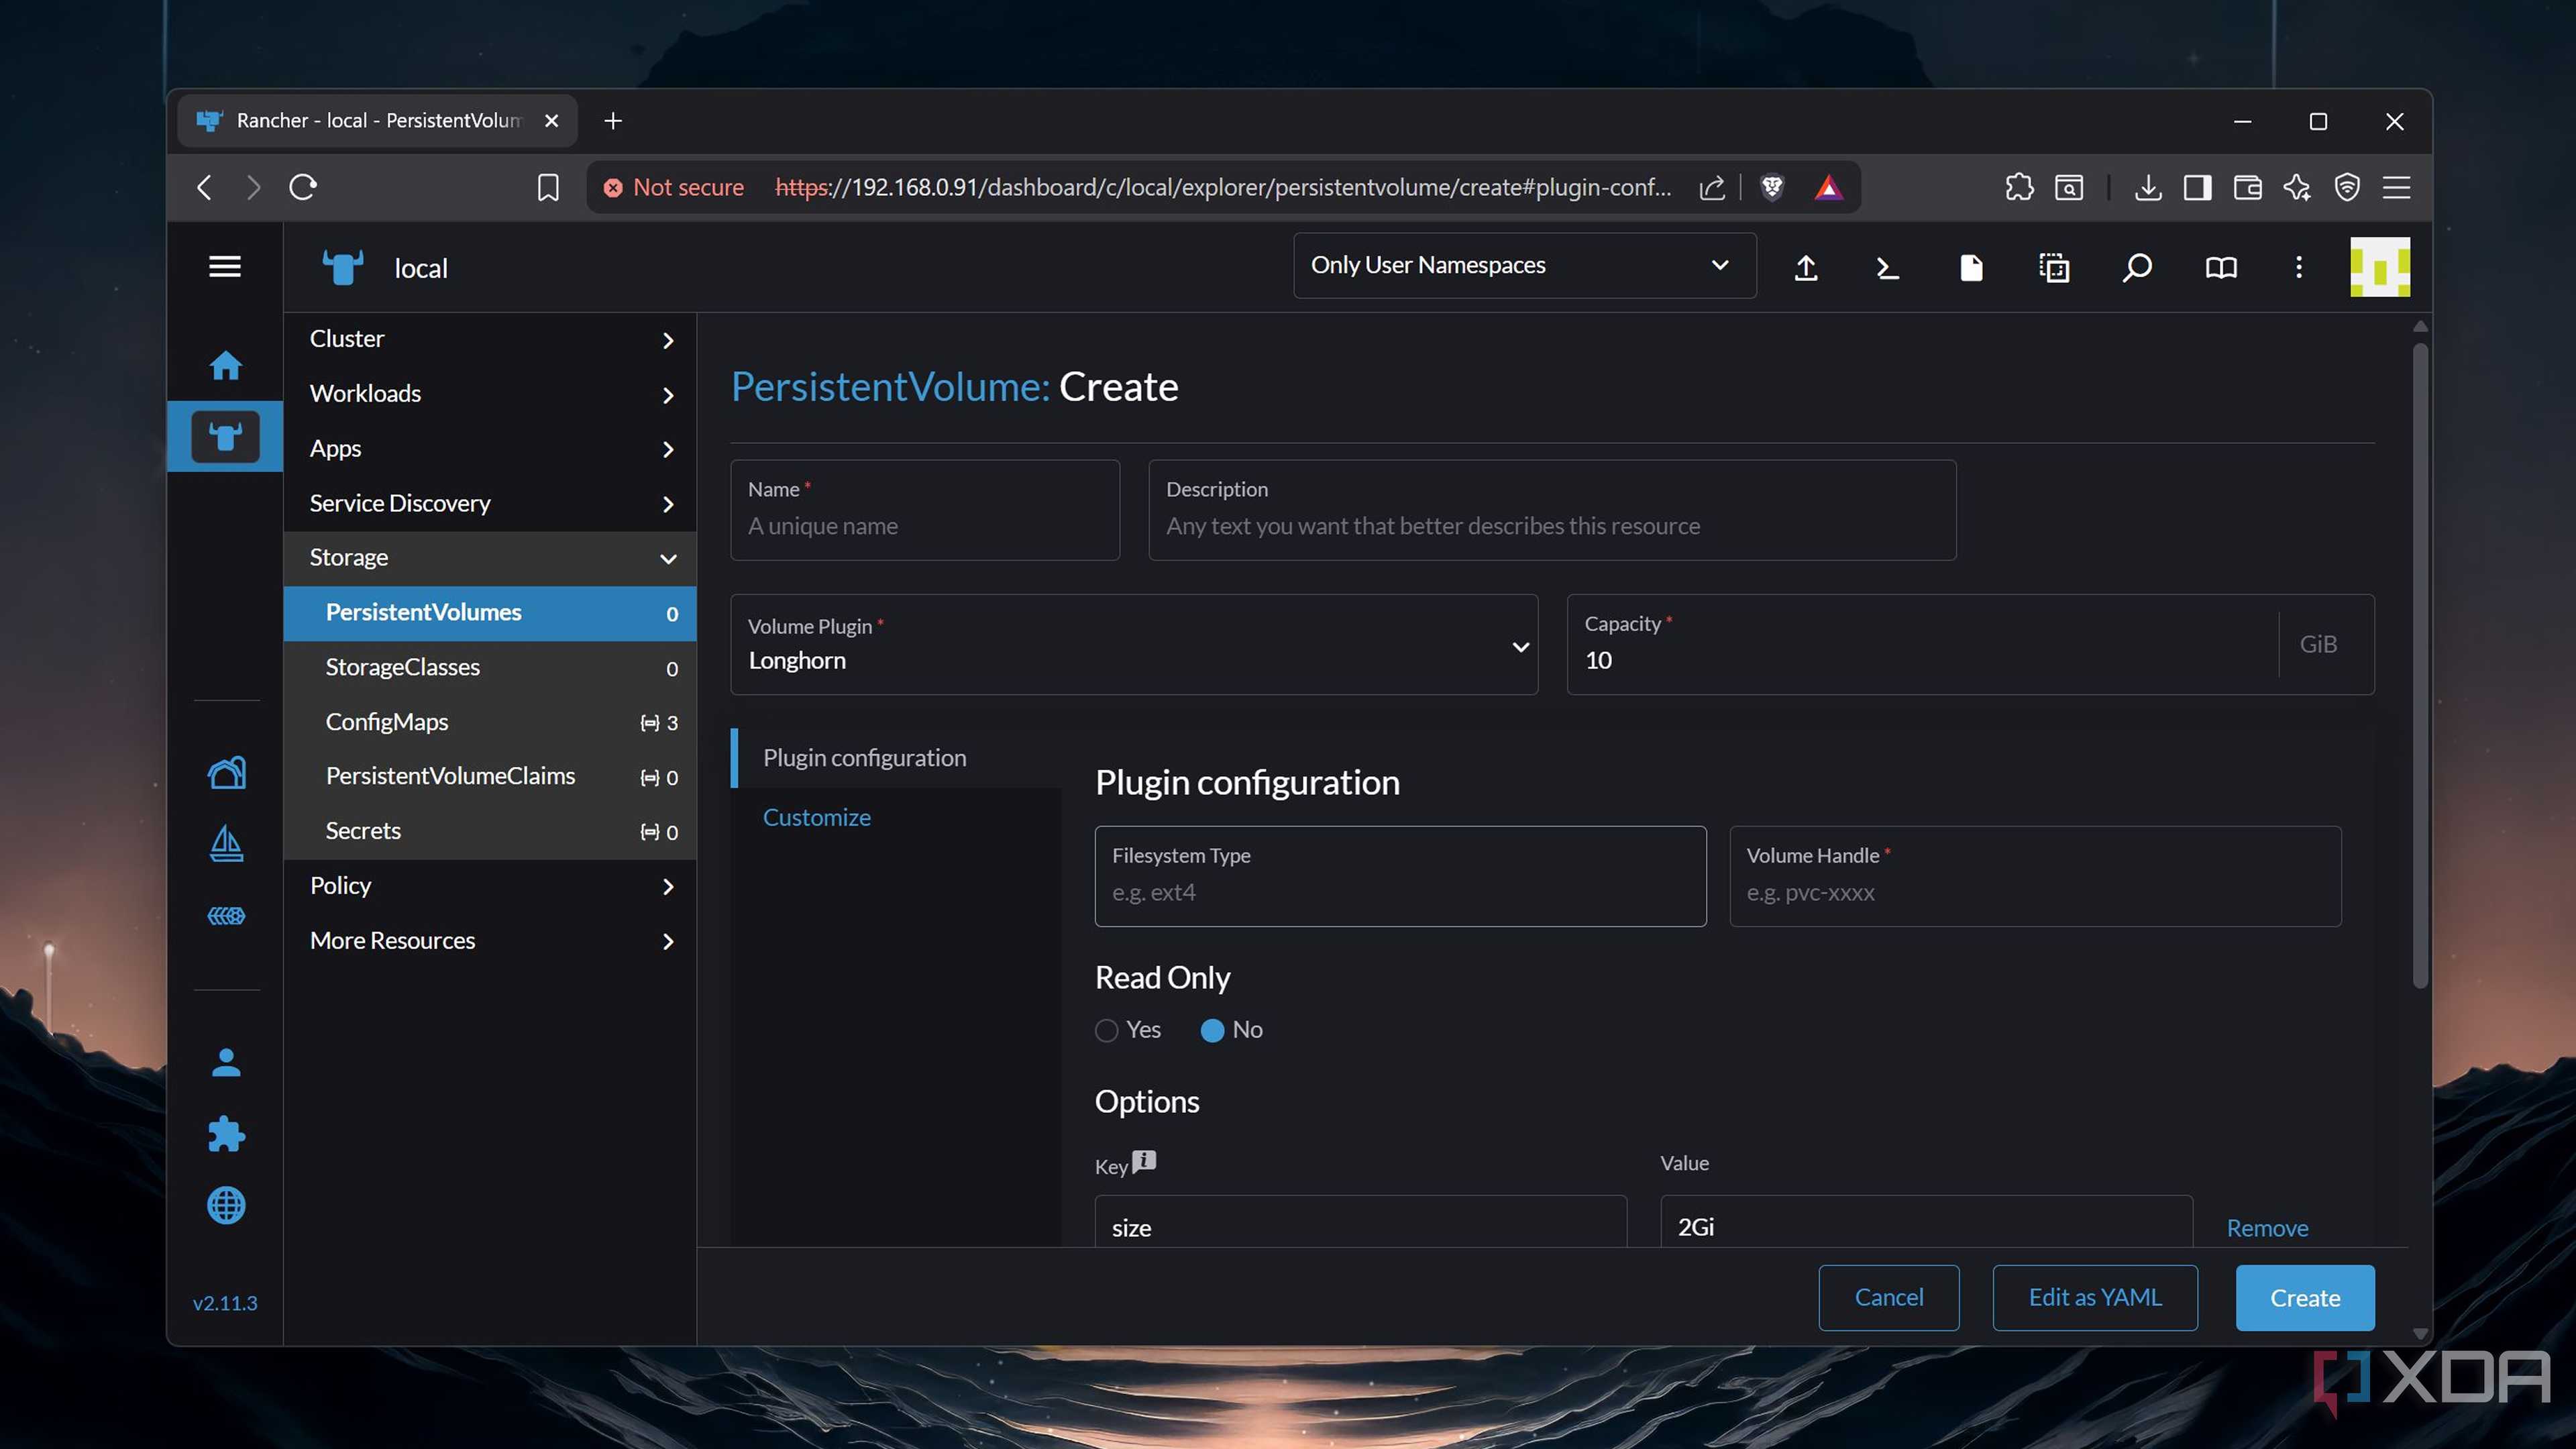Open StorageClasses in the Storage menu
2576x1449 pixels.
coord(490,668)
